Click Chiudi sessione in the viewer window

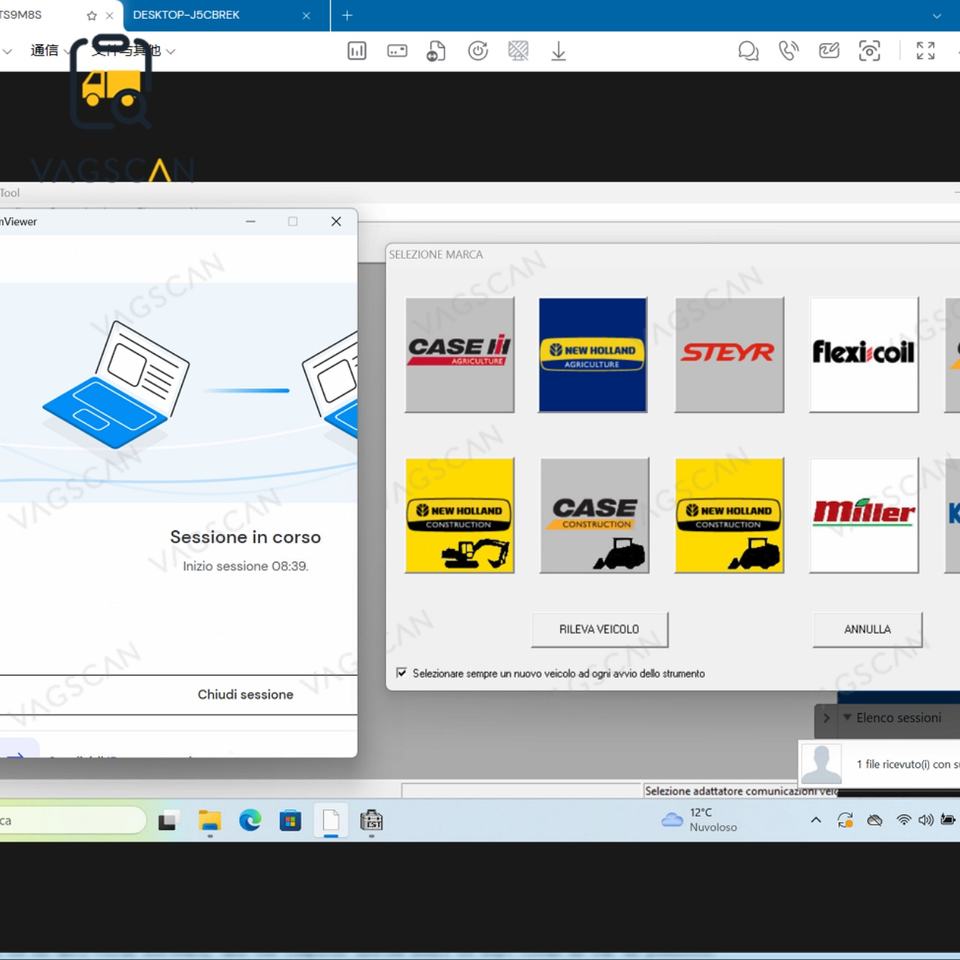coord(245,694)
